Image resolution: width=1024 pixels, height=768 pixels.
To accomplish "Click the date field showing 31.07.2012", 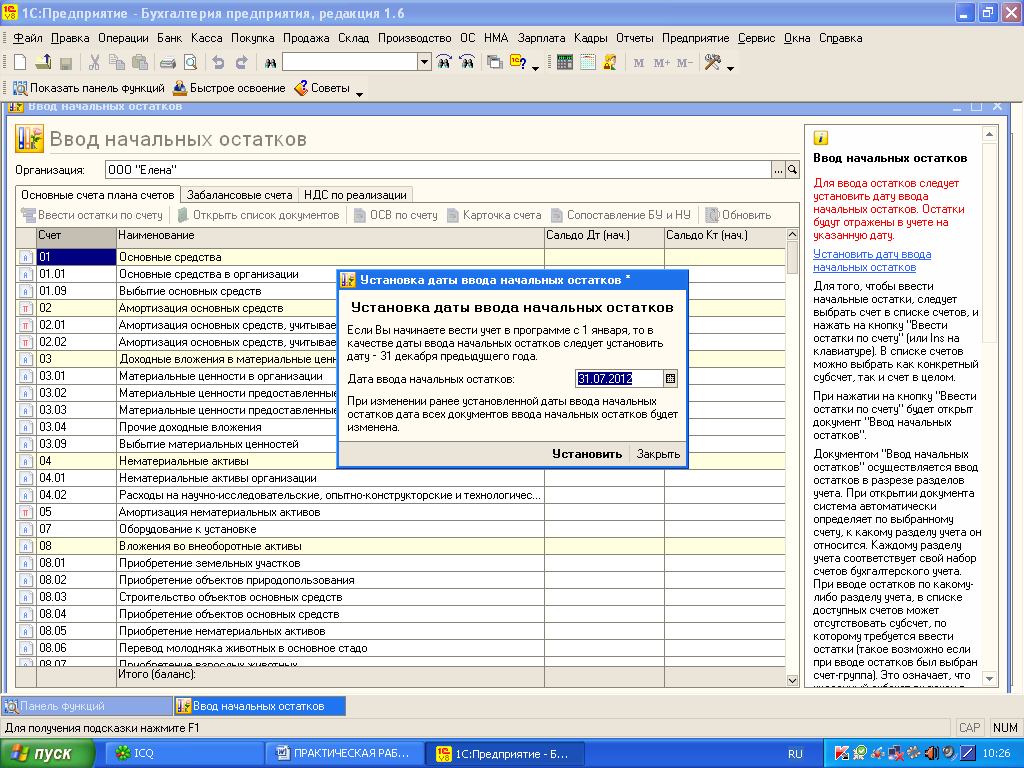I will click(x=619, y=379).
